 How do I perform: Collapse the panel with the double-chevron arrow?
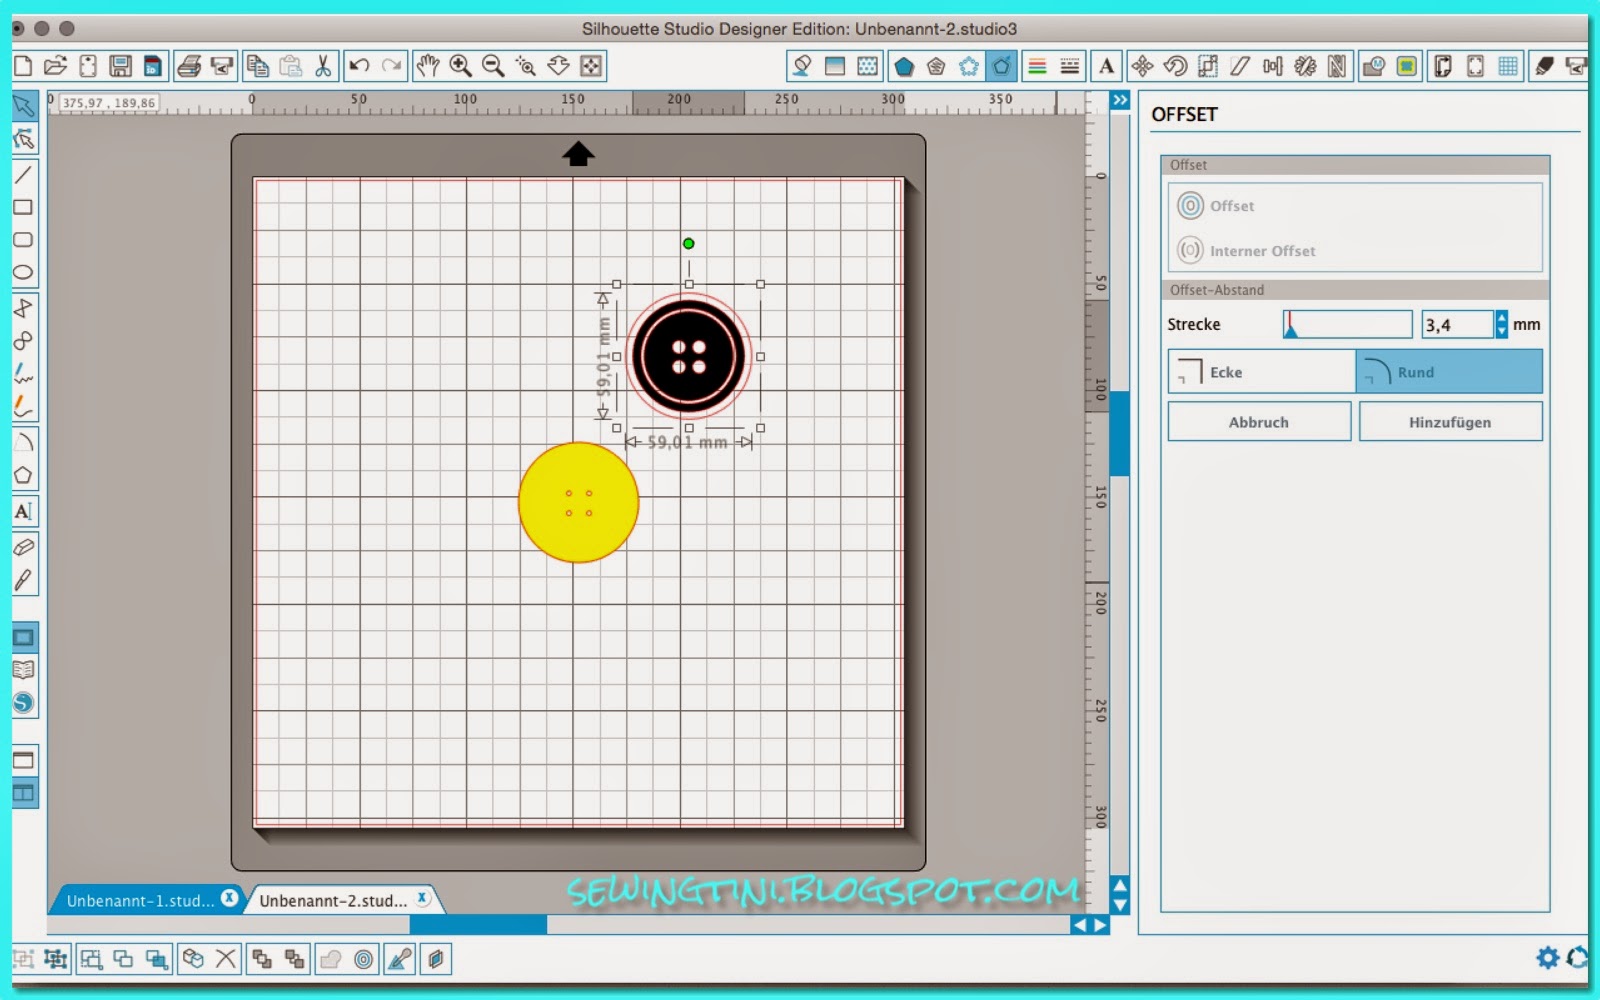click(1119, 100)
